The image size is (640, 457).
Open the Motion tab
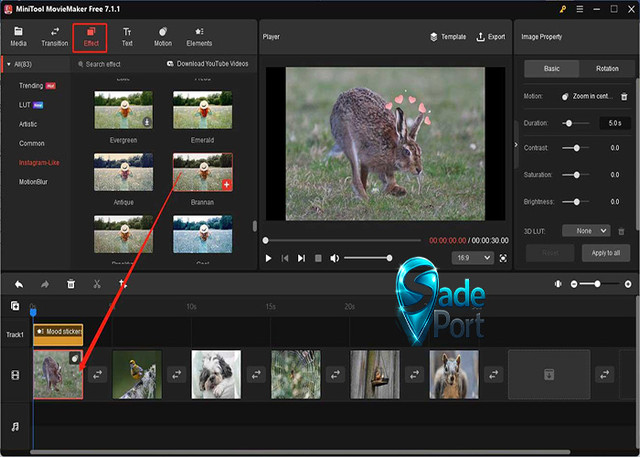pos(162,37)
